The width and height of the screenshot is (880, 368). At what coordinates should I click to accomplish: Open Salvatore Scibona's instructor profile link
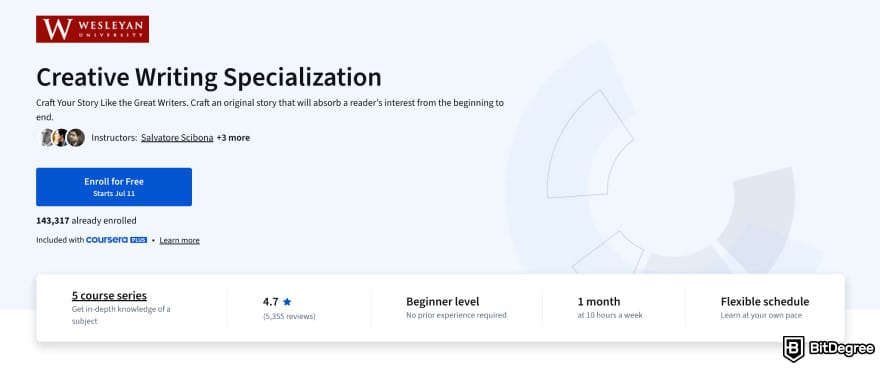click(177, 137)
